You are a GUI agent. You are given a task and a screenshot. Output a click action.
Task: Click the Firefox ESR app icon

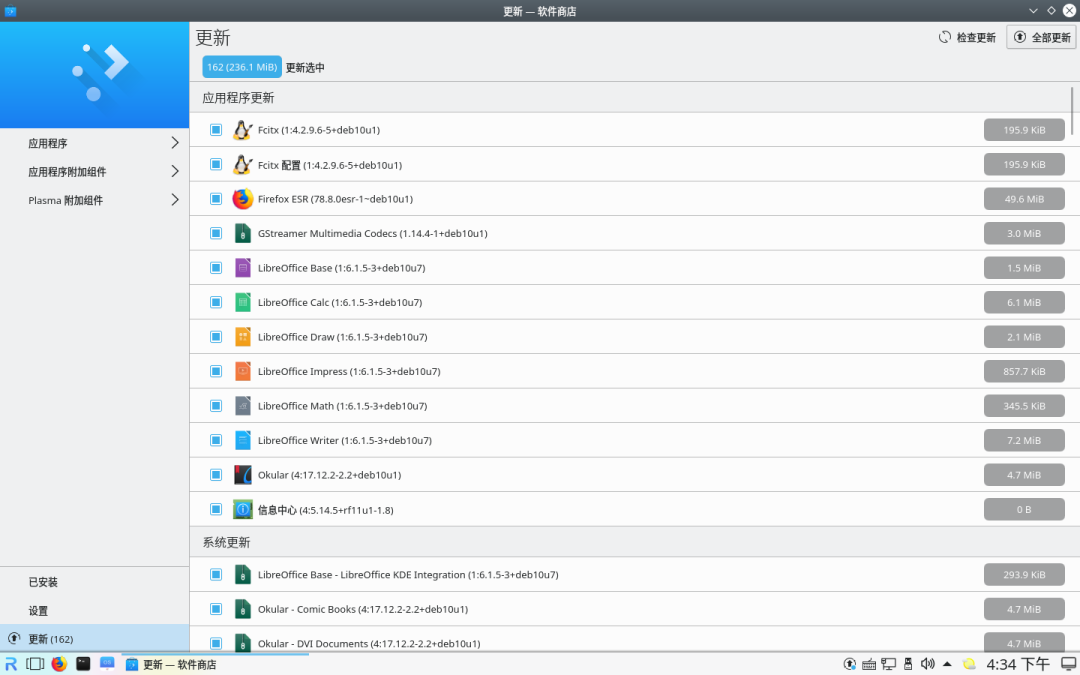(x=242, y=199)
